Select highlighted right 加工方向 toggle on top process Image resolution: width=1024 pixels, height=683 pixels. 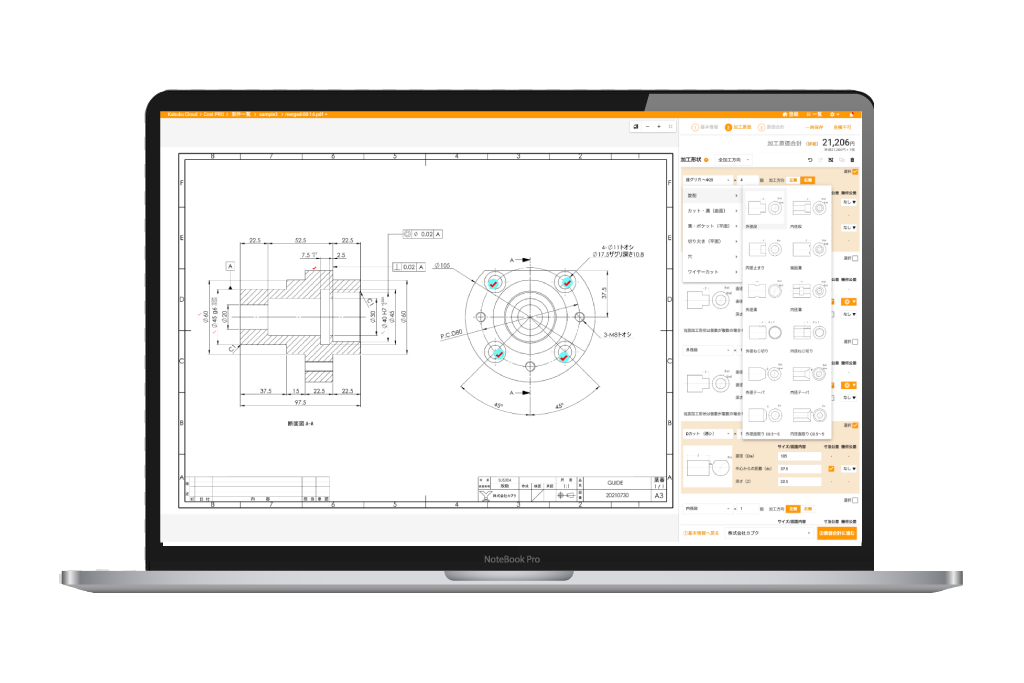coord(808,180)
